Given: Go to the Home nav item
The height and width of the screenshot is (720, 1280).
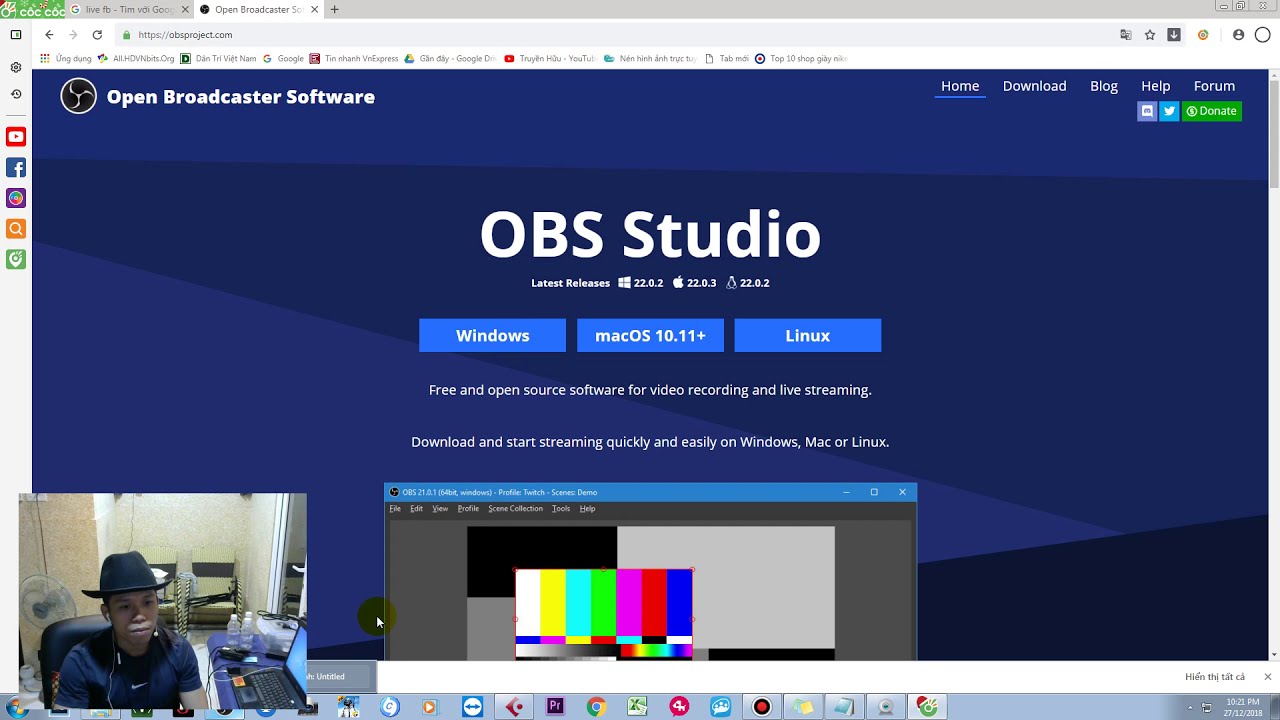Looking at the screenshot, I should [960, 86].
